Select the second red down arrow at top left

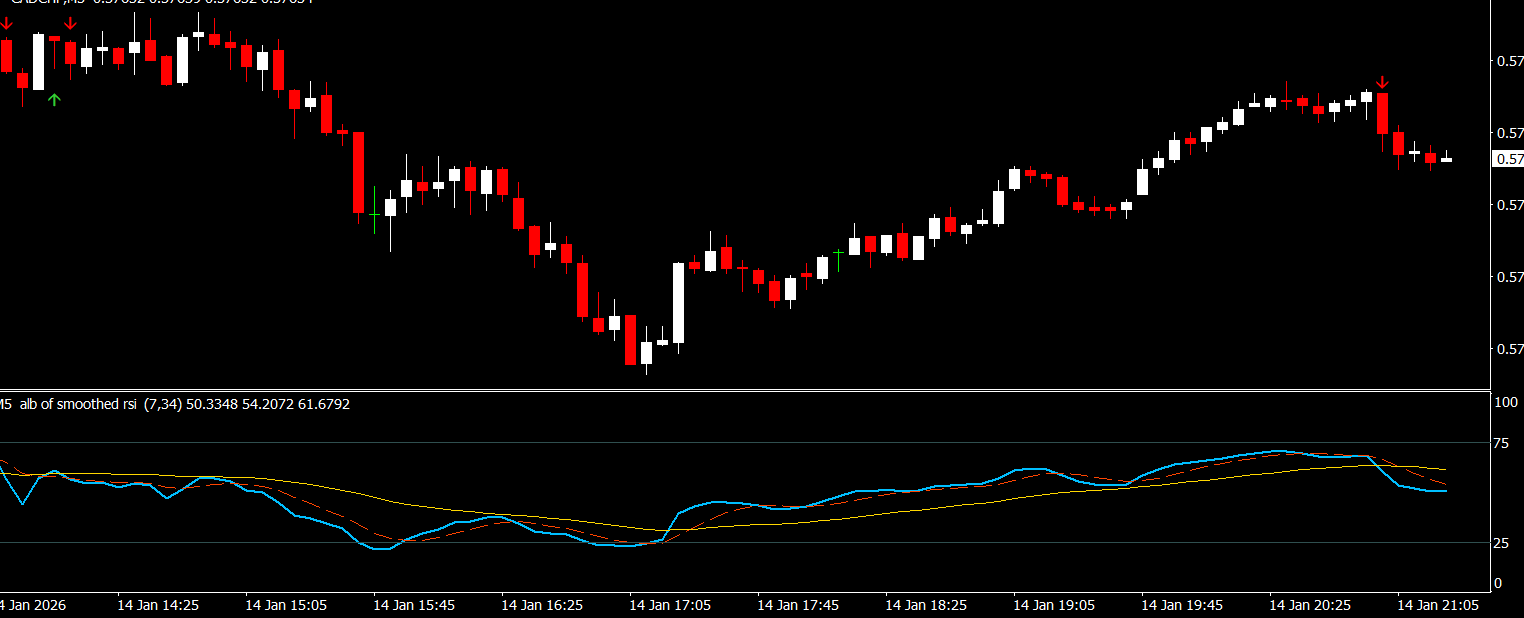tap(70, 23)
